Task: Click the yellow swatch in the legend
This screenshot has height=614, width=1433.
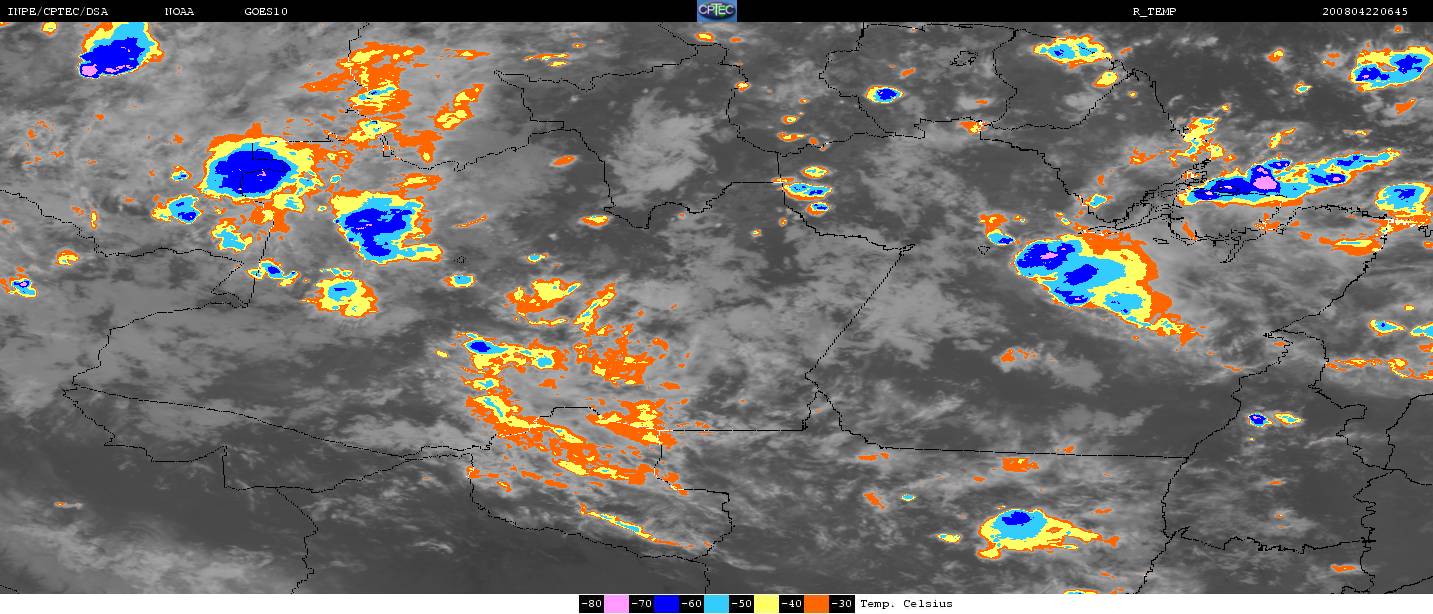Action: pyautogui.click(x=767, y=604)
